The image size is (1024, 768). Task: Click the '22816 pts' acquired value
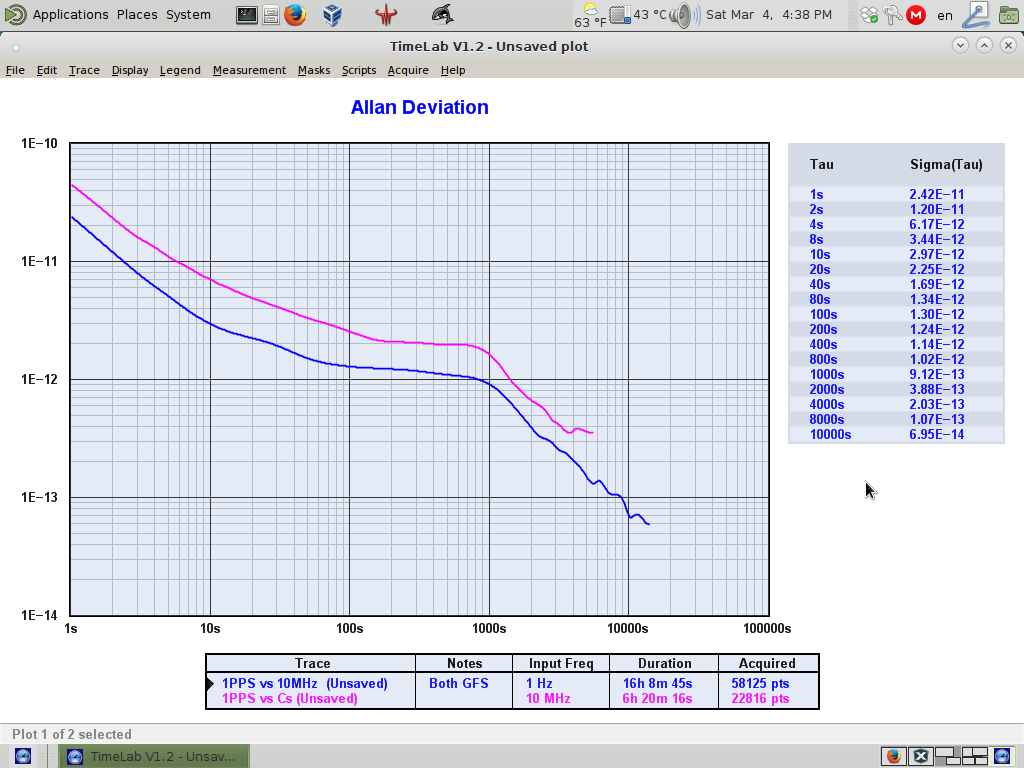(760, 698)
